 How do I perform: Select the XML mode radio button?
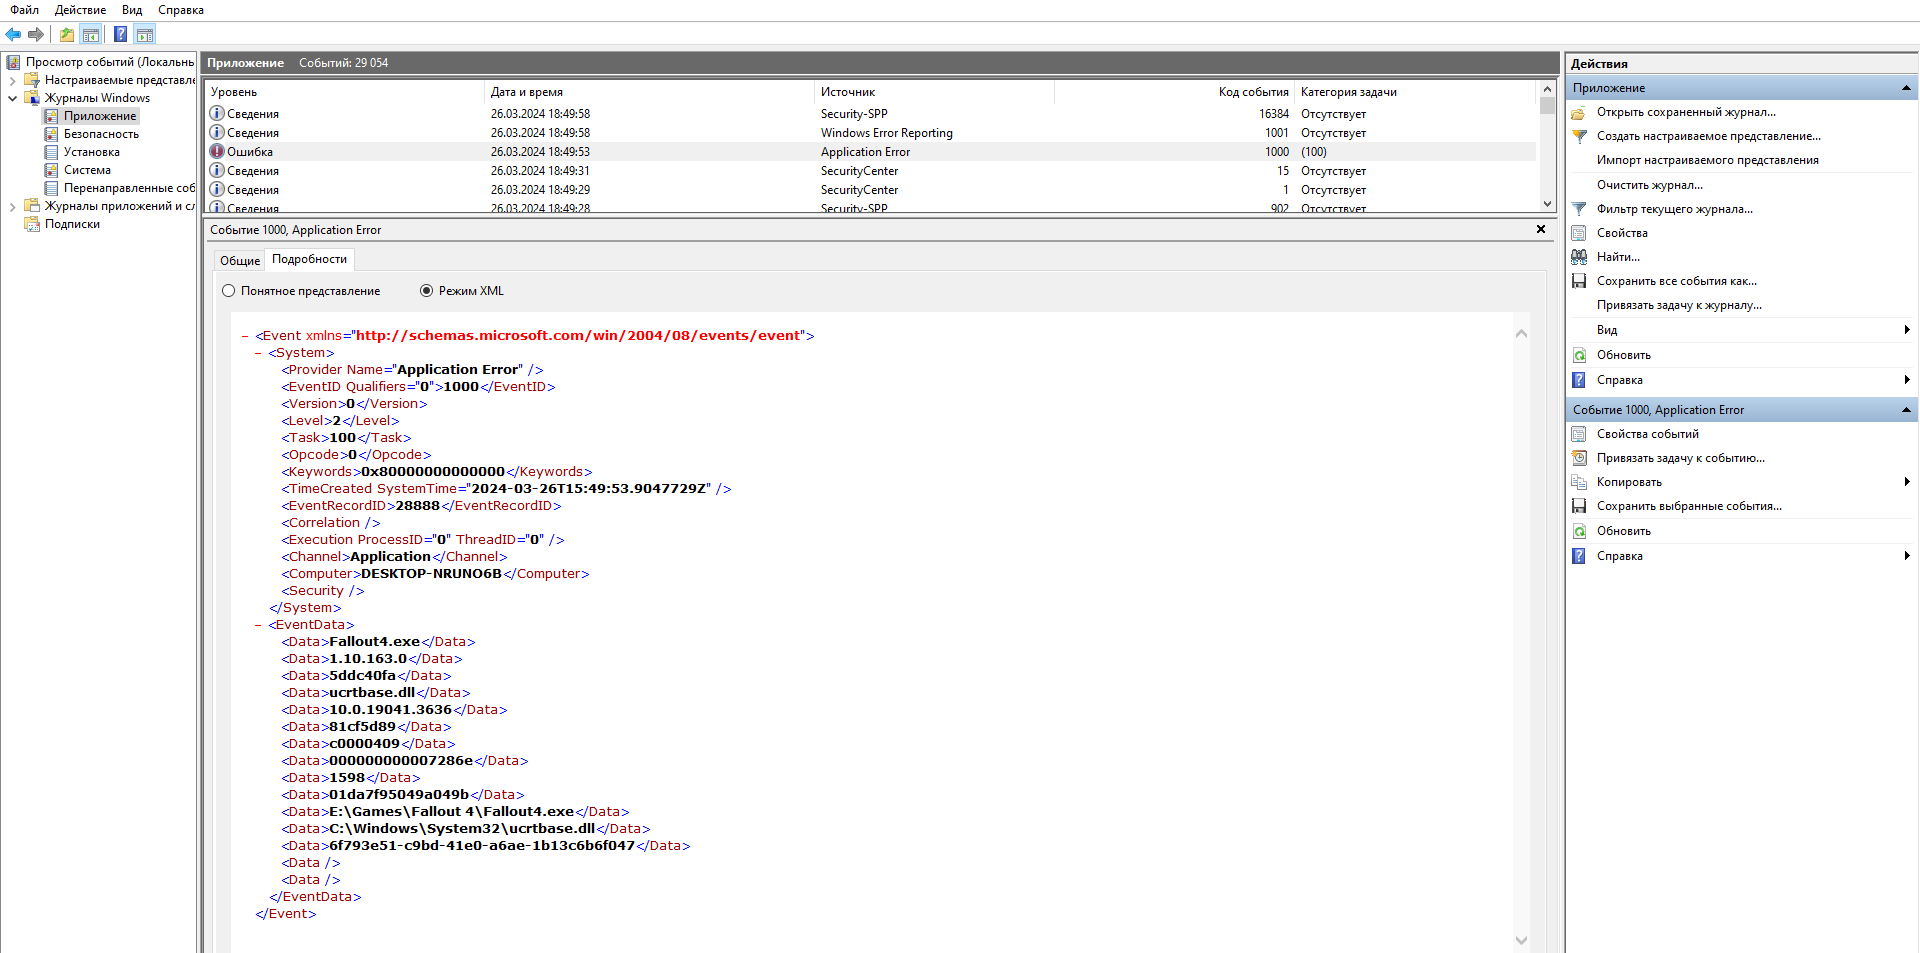[427, 291]
